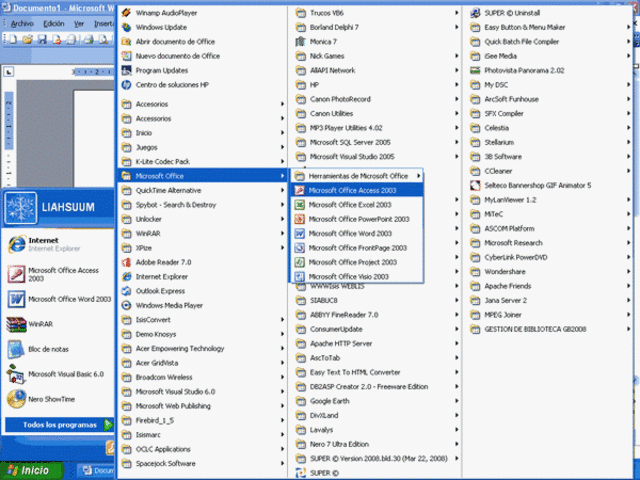Open WinRAR from recent programs list
640x480 pixels.
58,324
